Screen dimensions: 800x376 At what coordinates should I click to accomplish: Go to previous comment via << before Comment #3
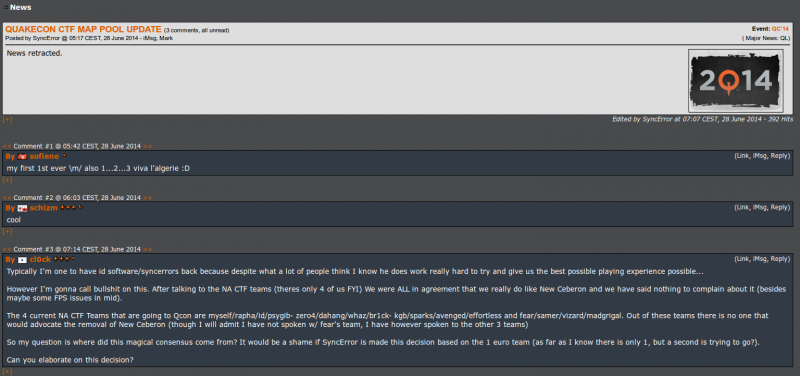tap(7, 249)
